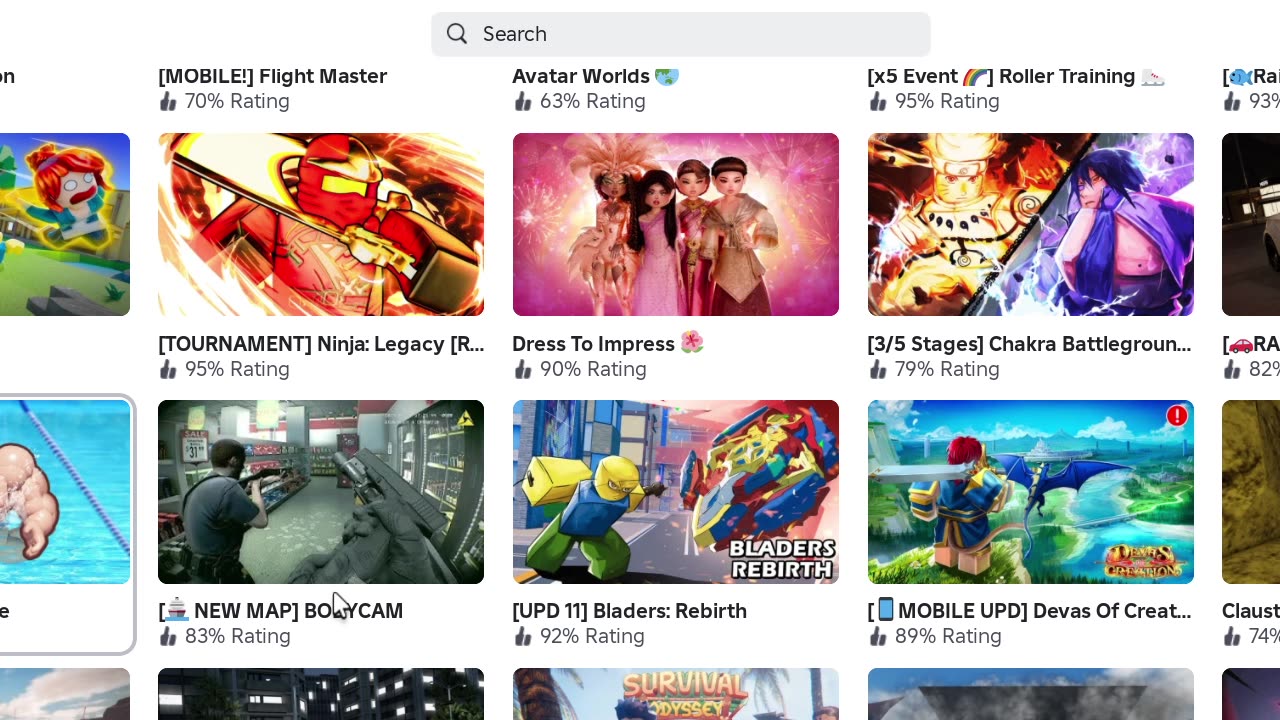Click the [NEW MAP] BODYCAM title

pos(281,611)
